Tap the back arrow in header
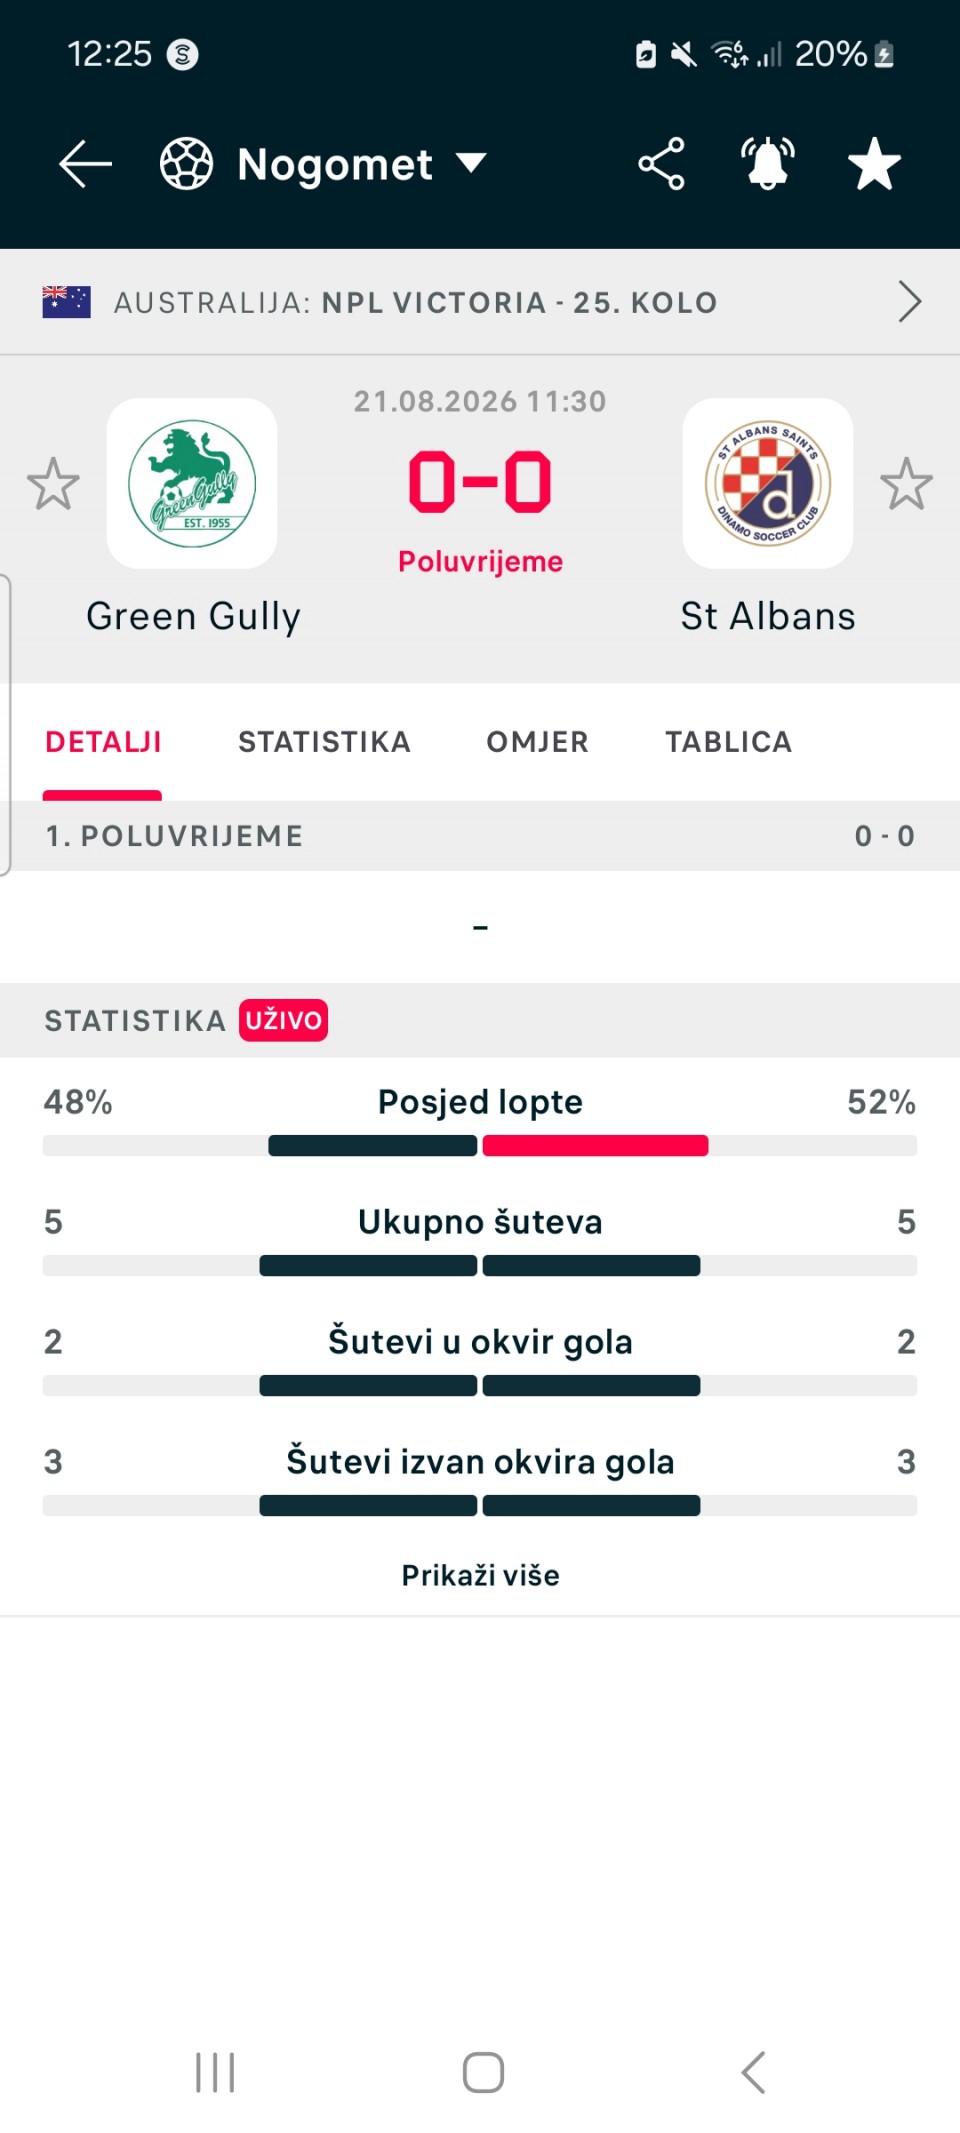The width and height of the screenshot is (960, 2133). (85, 164)
